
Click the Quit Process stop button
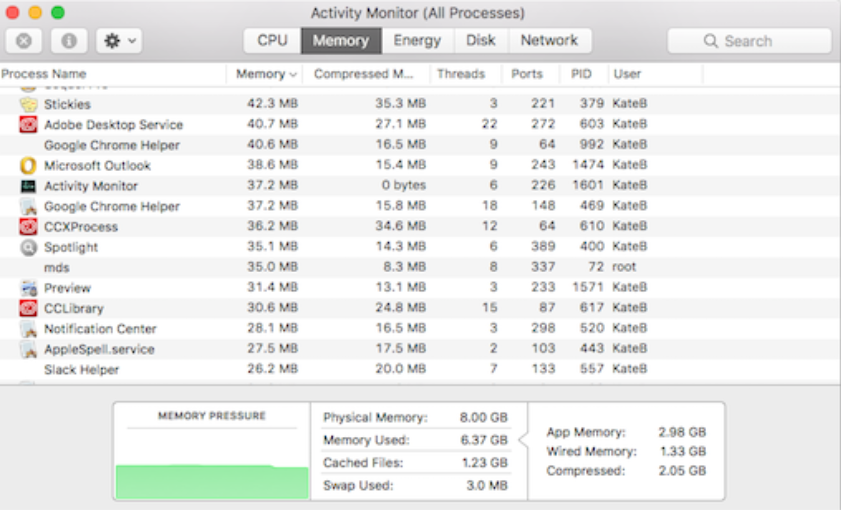24,41
